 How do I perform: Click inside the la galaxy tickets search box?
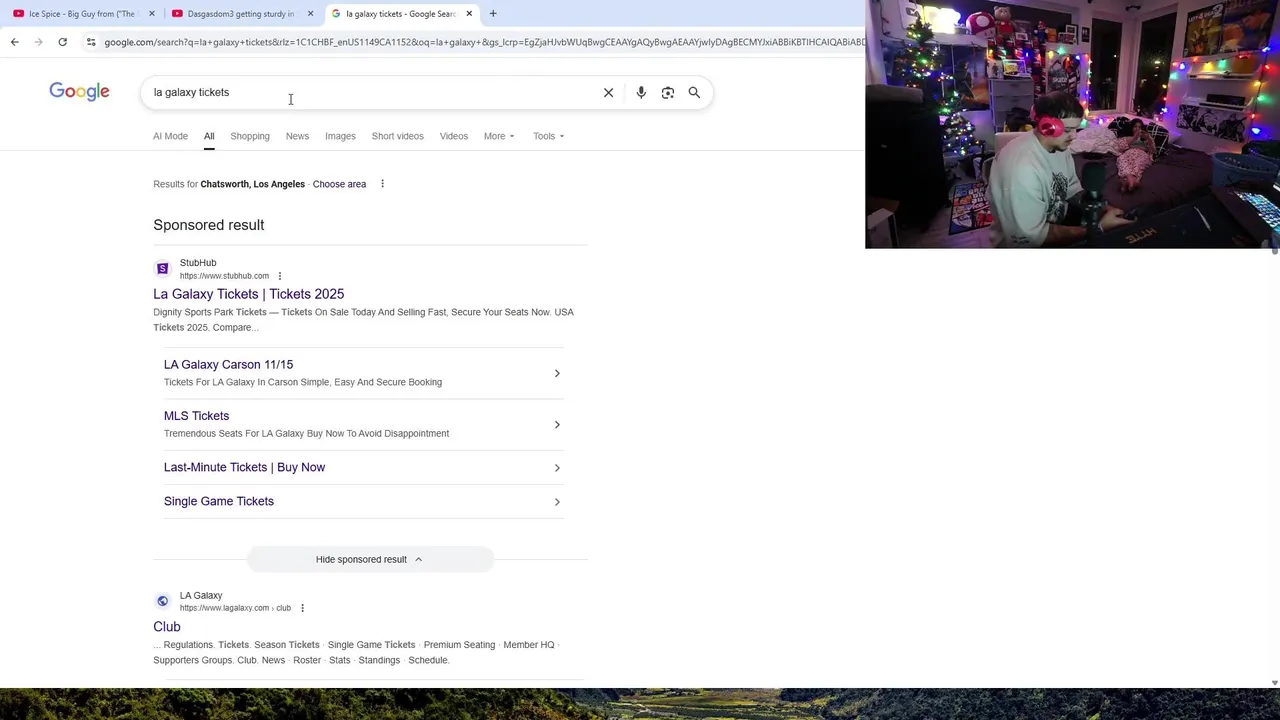(370, 92)
